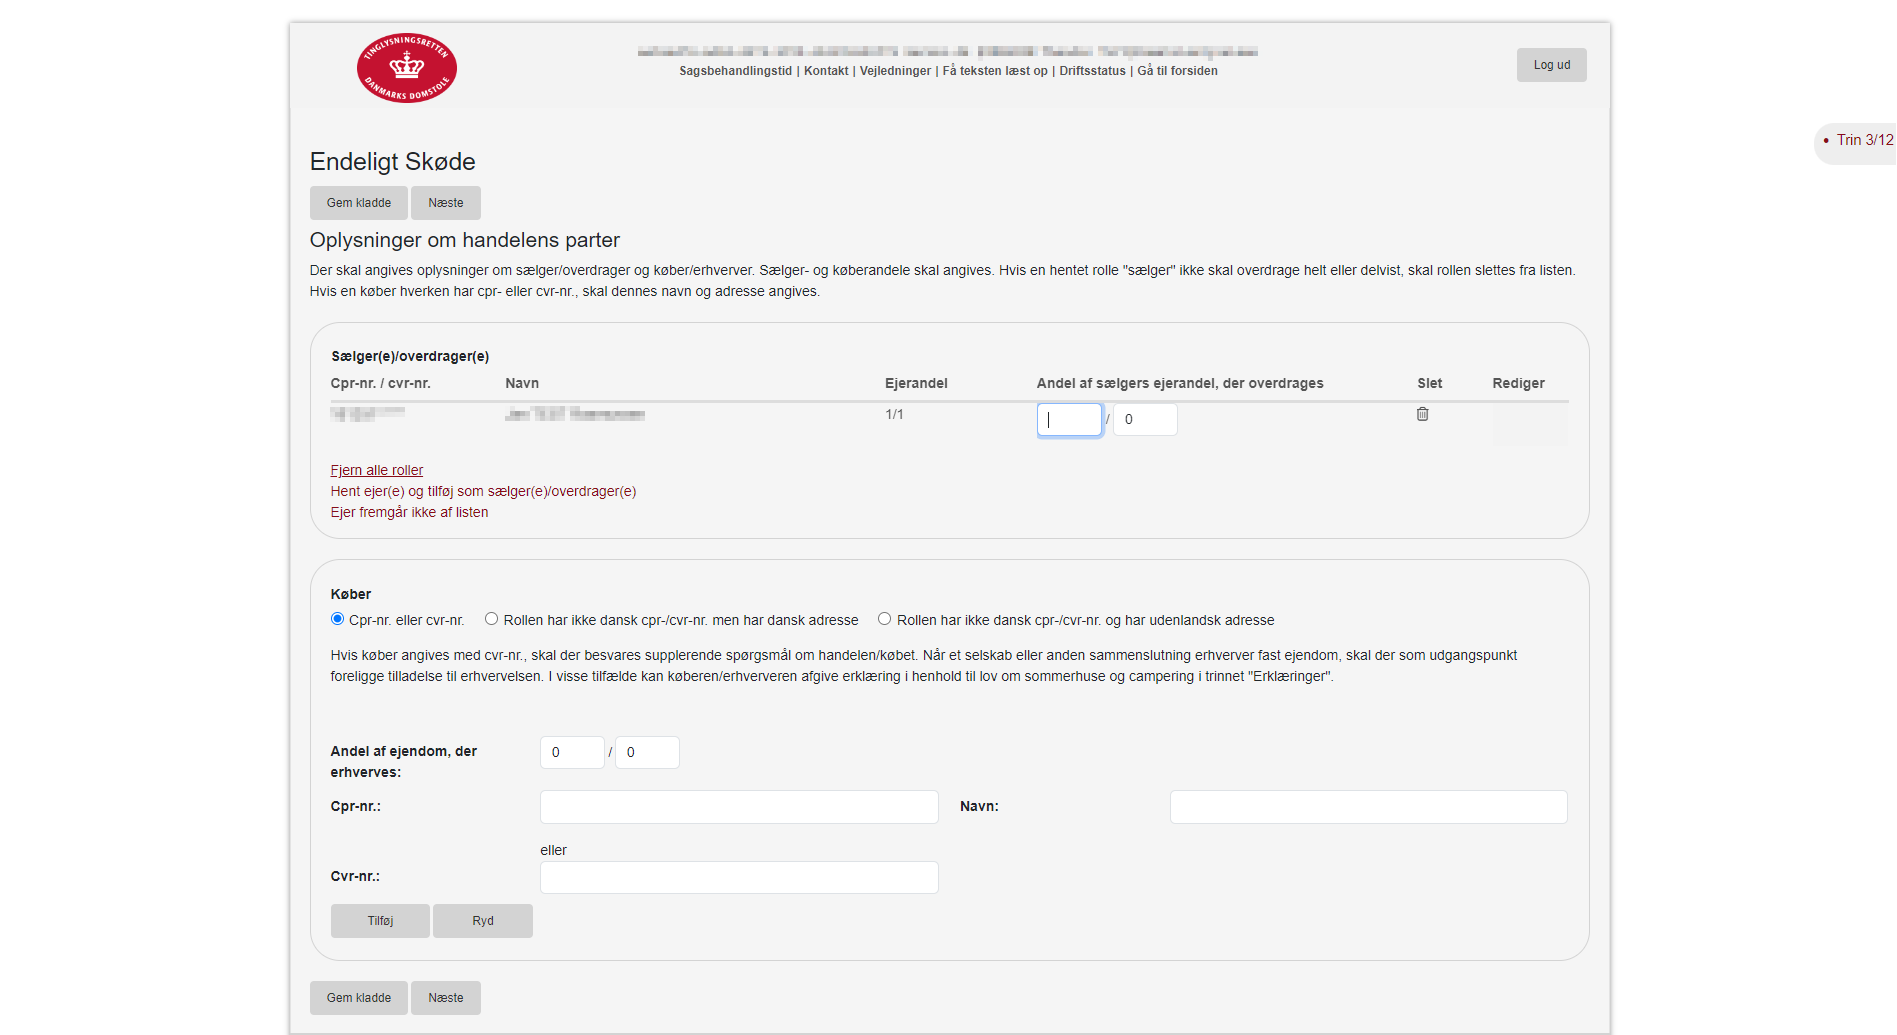
Task: Check Driftsstatus in the header
Action: [x=1092, y=71]
